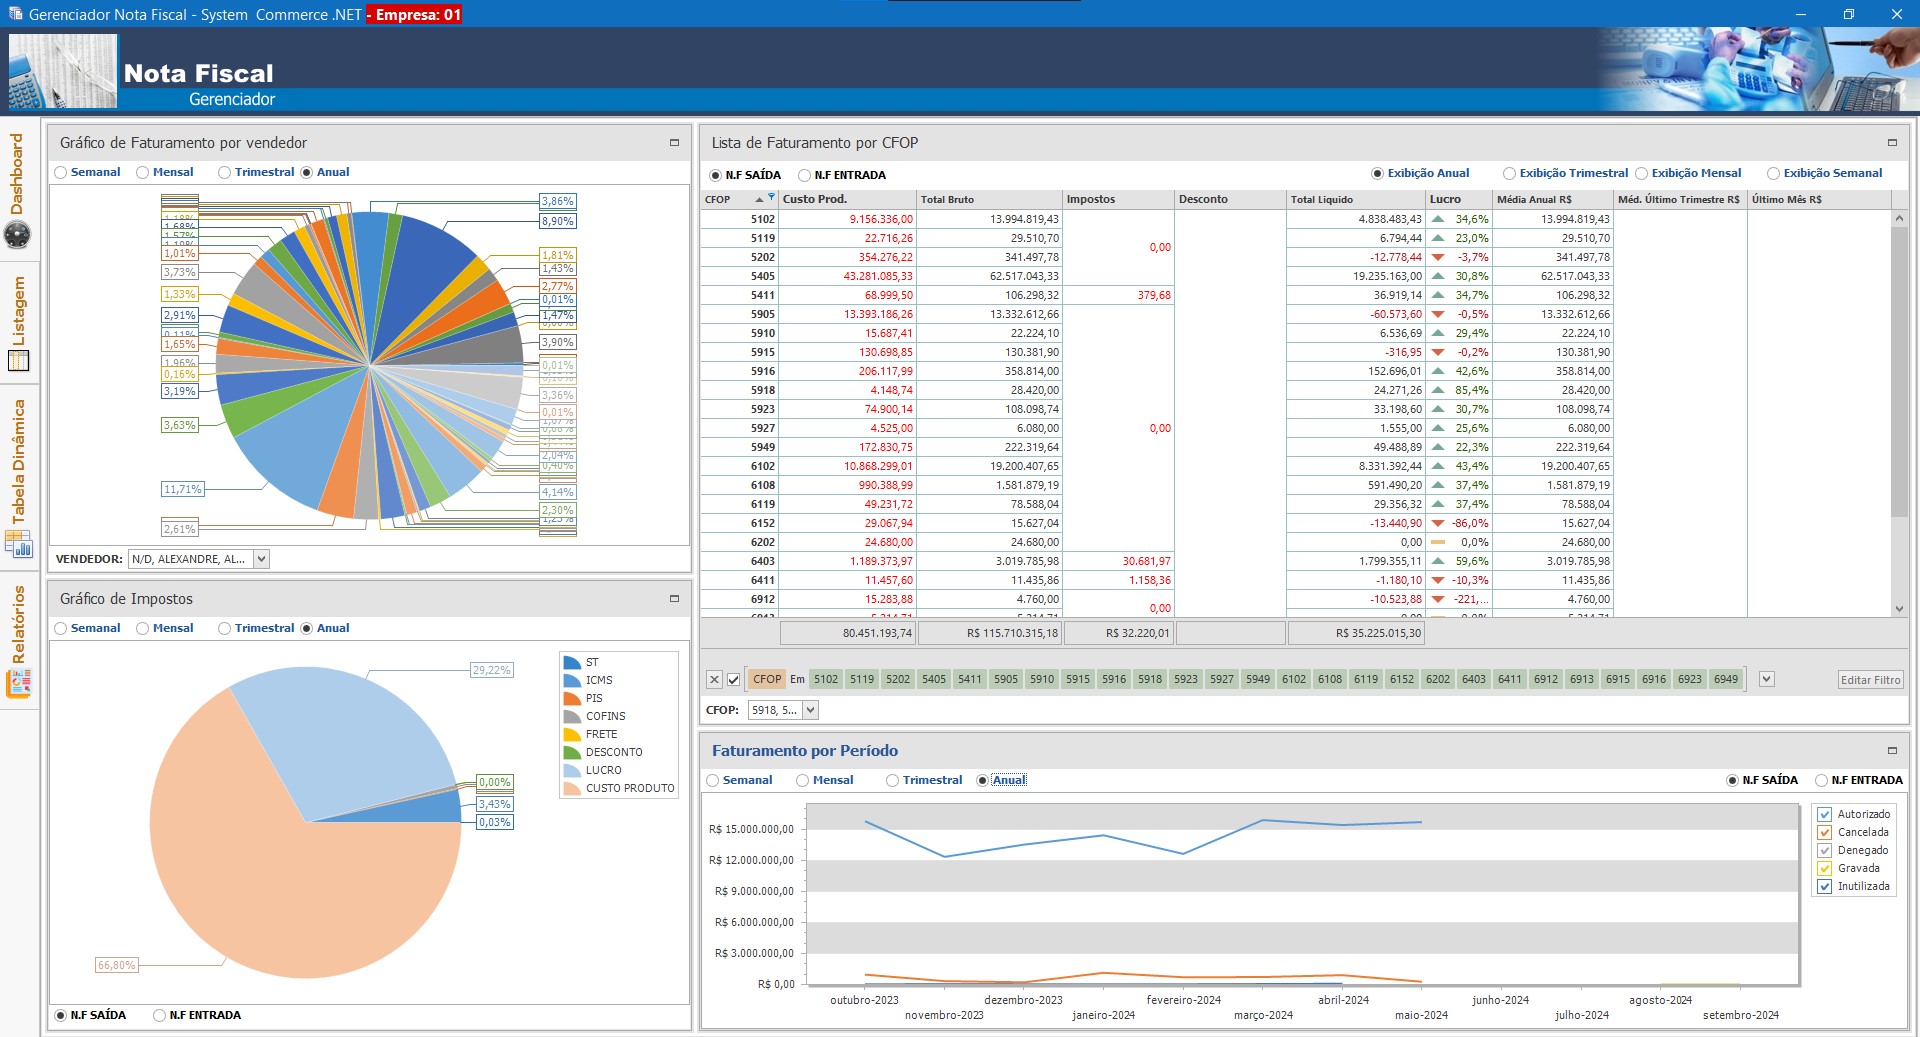1920x1037 pixels.
Task: Click the CFOP filter field tag
Action: tap(767, 680)
